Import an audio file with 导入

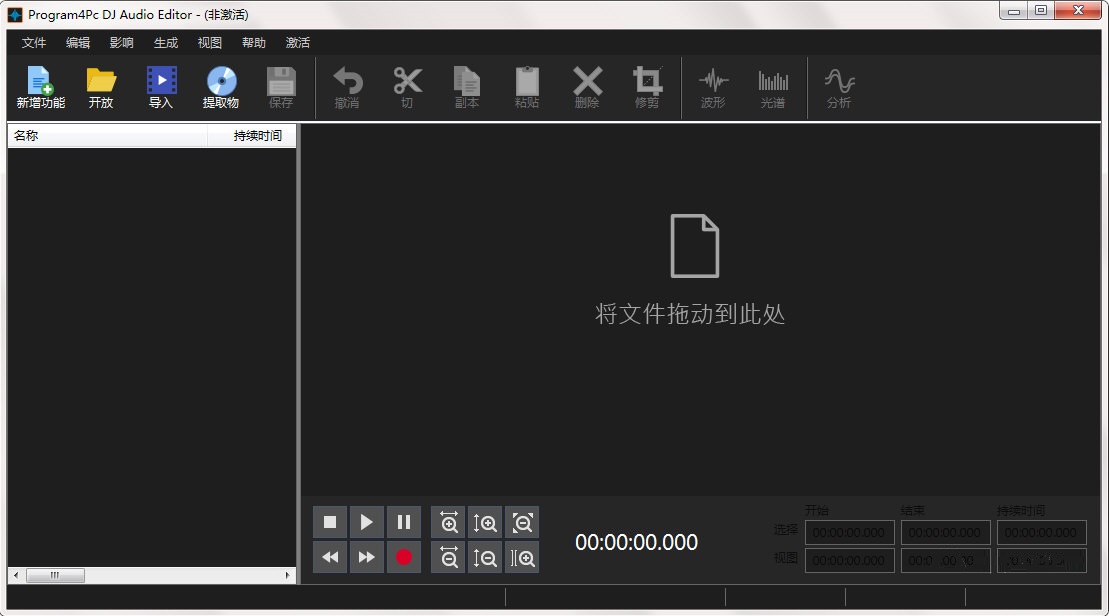click(x=161, y=87)
